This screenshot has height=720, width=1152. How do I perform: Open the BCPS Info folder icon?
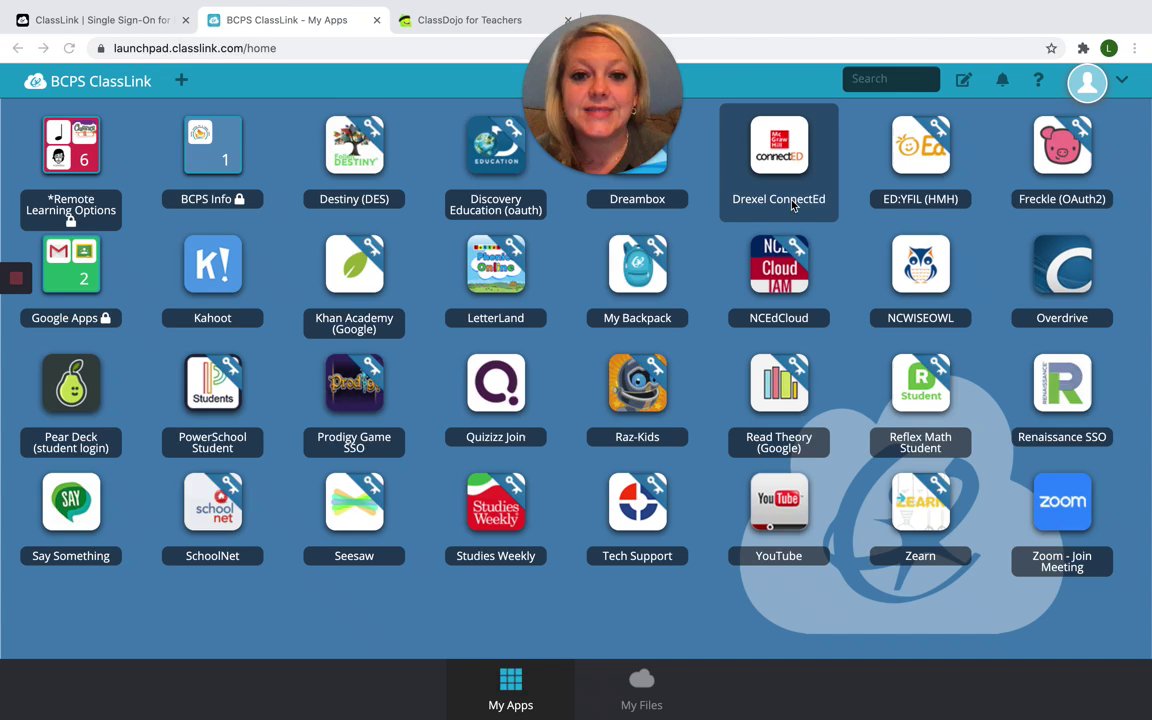[212, 145]
